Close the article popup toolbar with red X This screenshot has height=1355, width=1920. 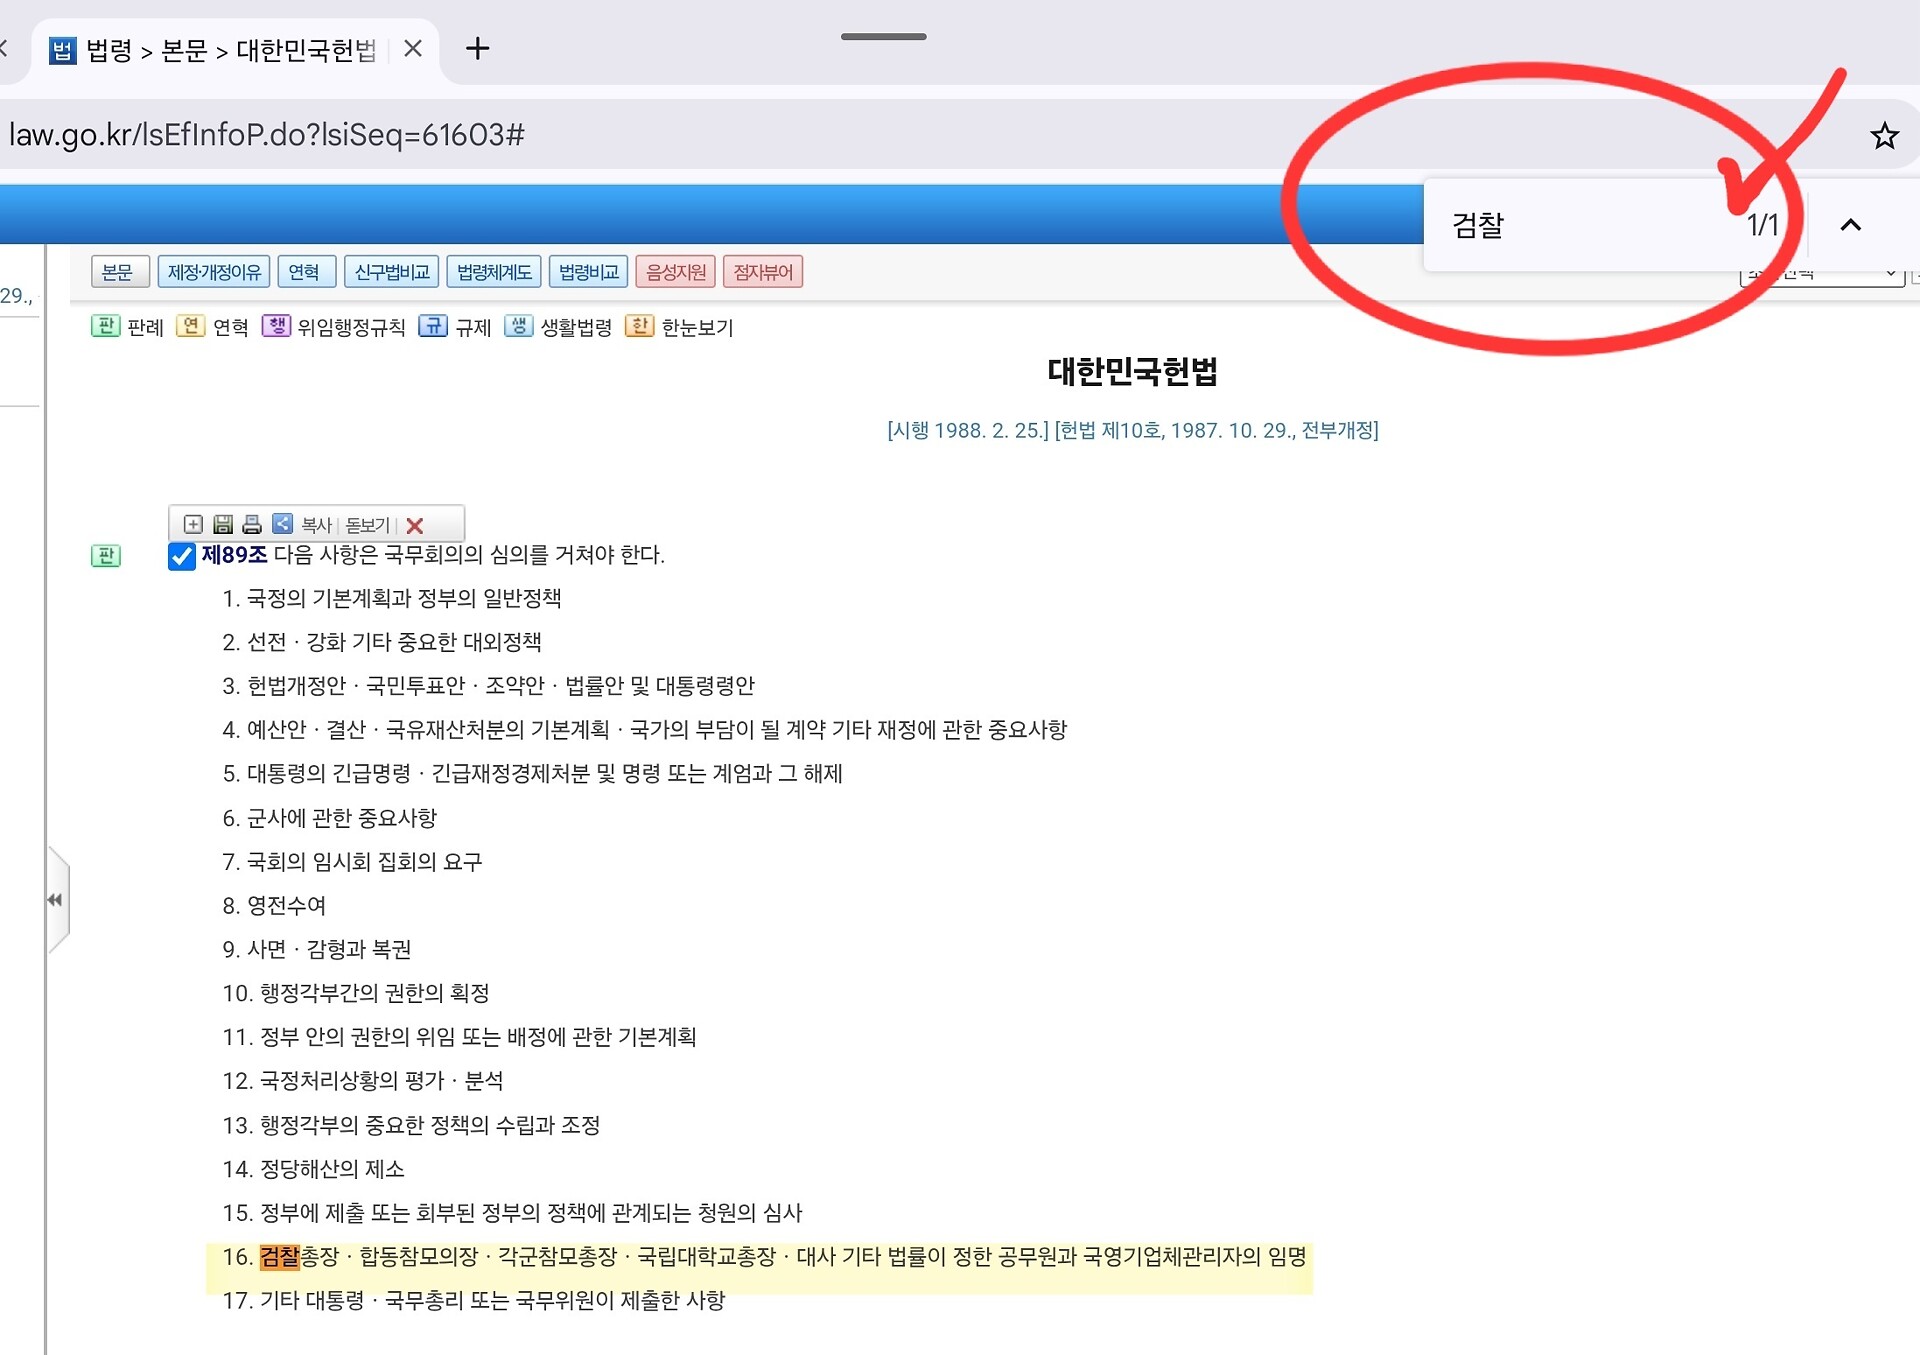tap(415, 525)
